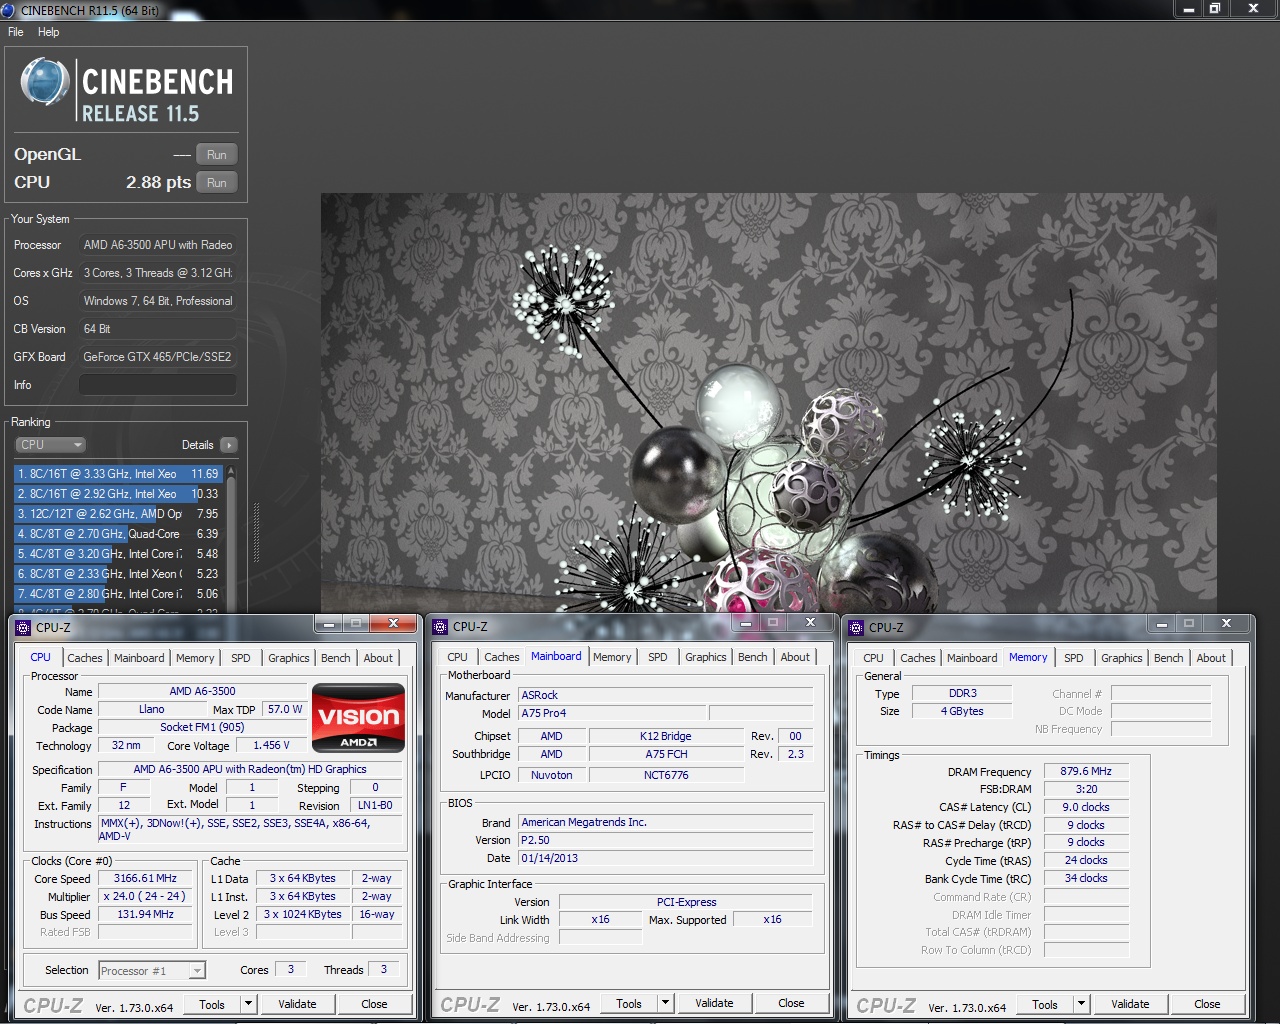Image resolution: width=1280 pixels, height=1024 pixels.
Task: Switch to Mainboard tab in first CPU-Z window
Action: click(x=139, y=658)
